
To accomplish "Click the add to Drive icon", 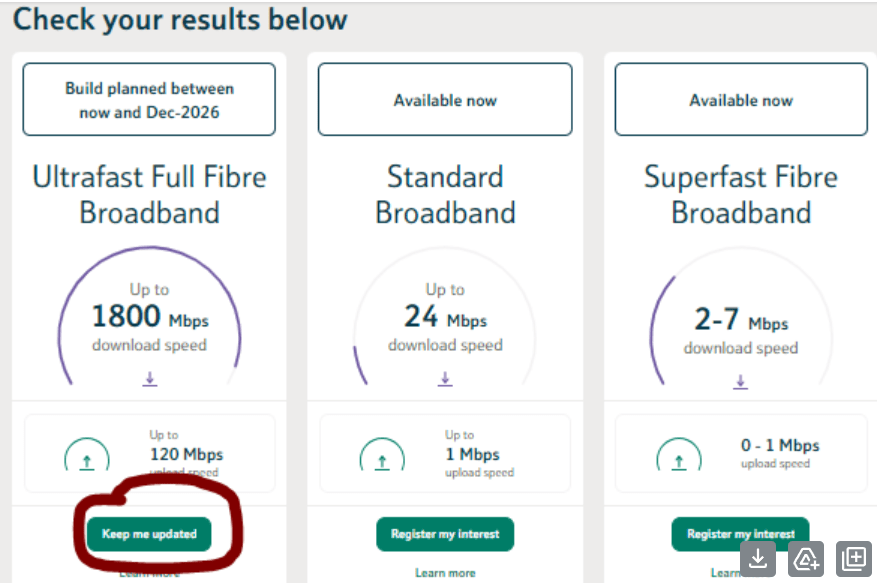I will coord(806,559).
